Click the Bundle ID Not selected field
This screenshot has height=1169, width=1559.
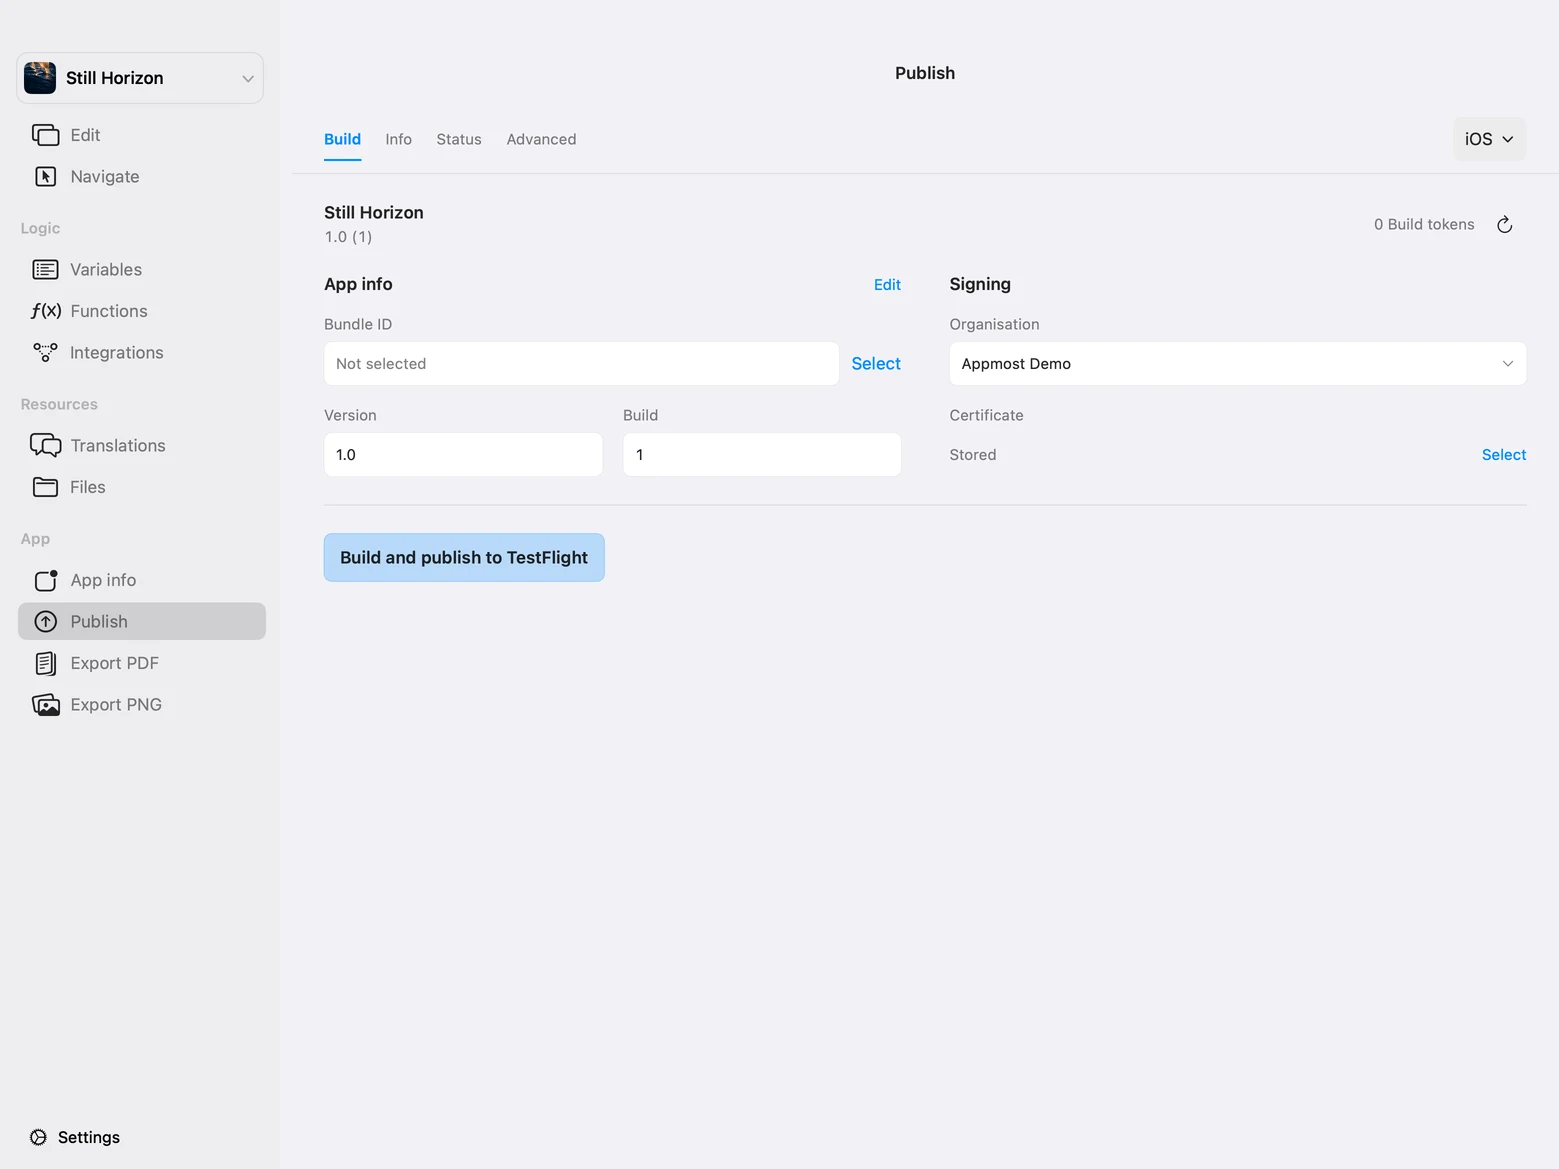click(x=581, y=364)
